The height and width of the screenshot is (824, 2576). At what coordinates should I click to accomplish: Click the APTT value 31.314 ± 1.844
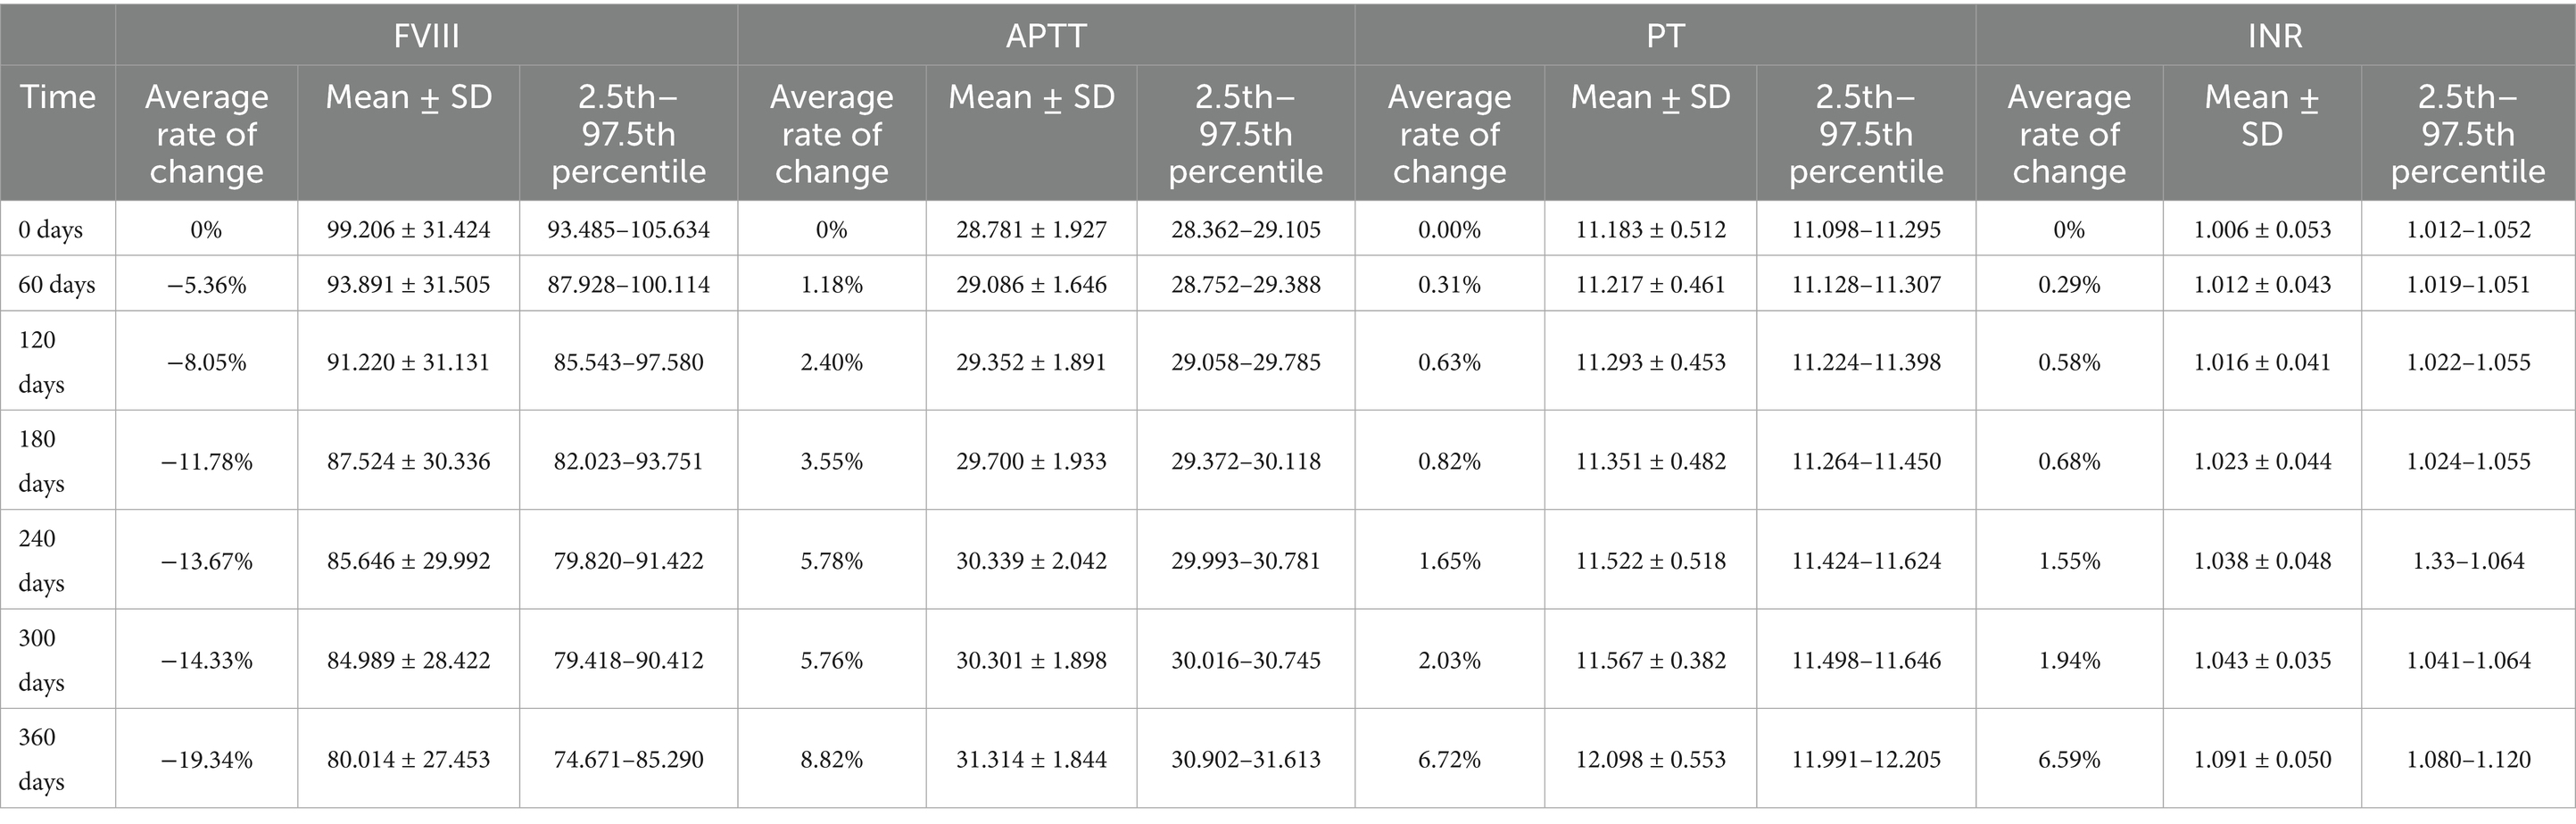[1031, 760]
